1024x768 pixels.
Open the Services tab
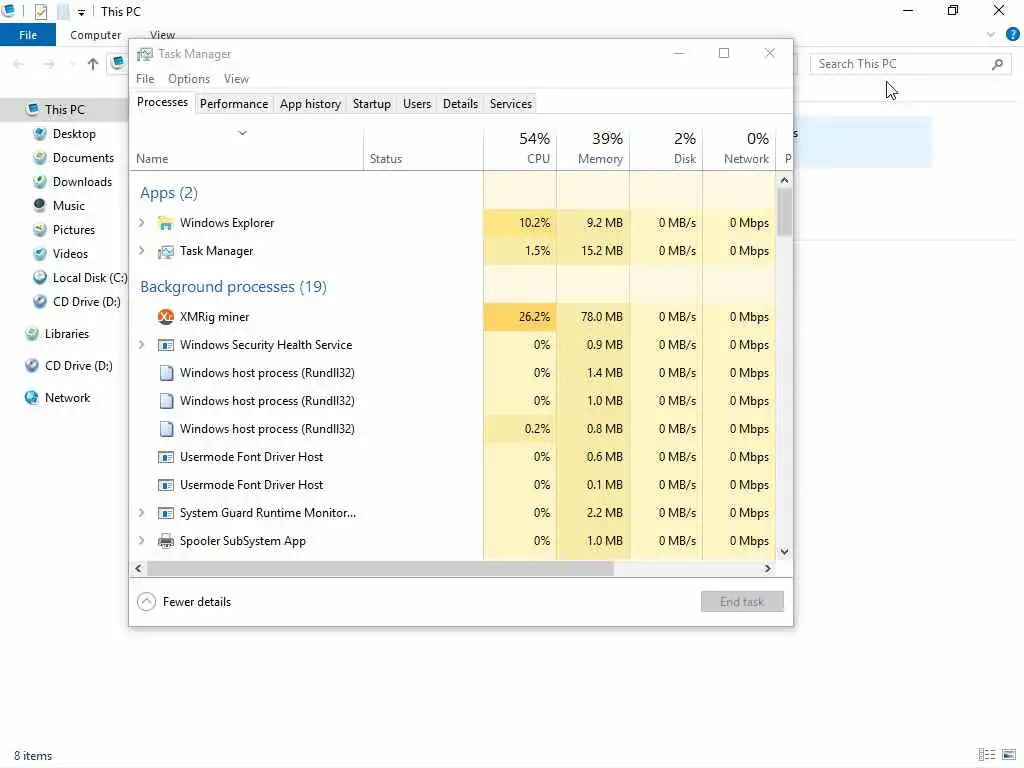(511, 104)
